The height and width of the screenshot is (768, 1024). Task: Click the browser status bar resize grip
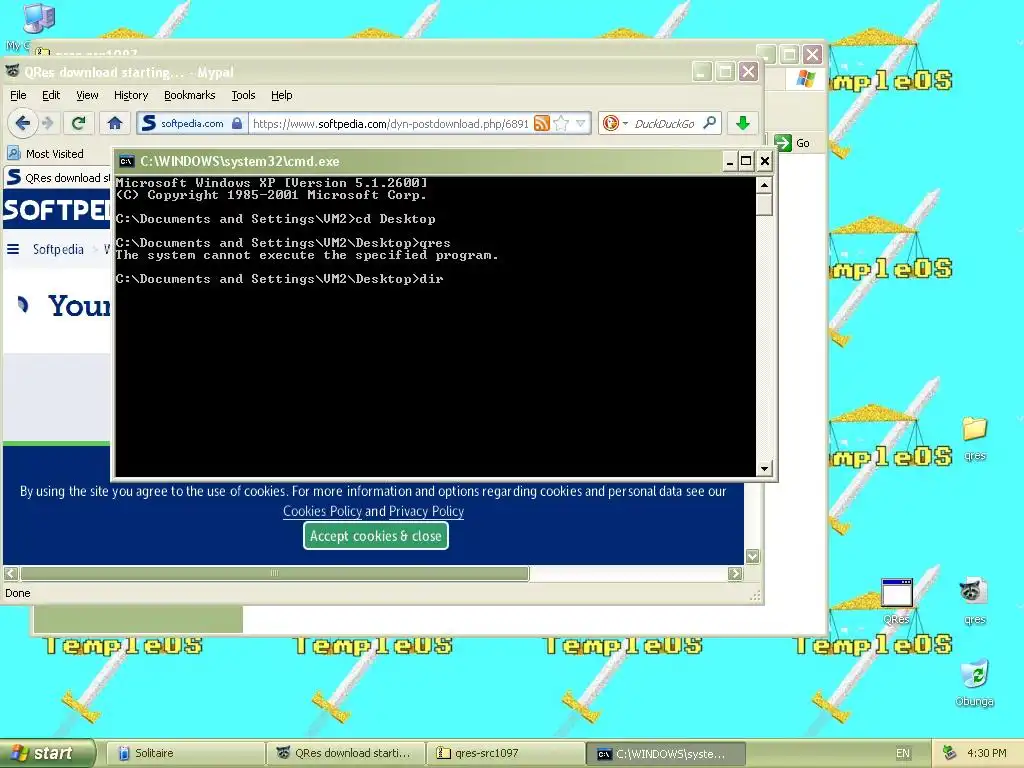tap(755, 595)
